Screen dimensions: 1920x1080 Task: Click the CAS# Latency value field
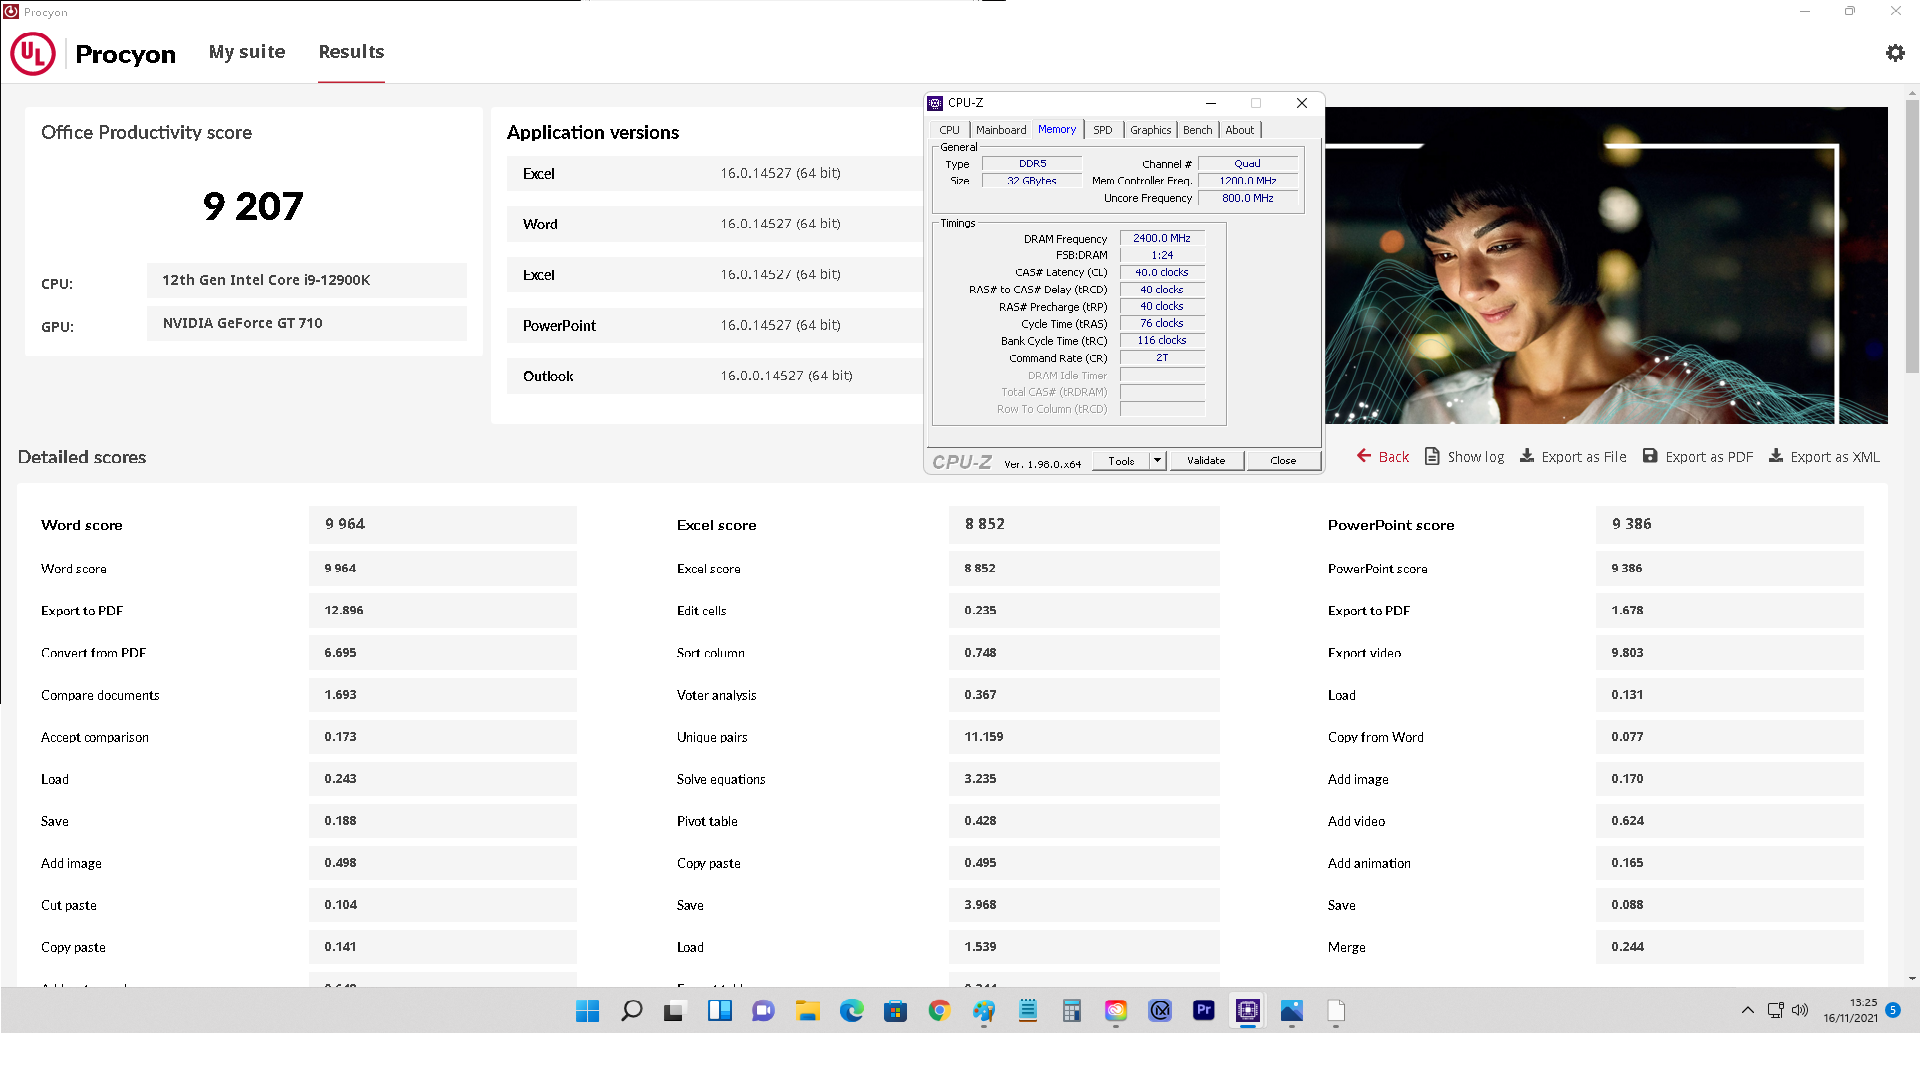(x=1162, y=272)
